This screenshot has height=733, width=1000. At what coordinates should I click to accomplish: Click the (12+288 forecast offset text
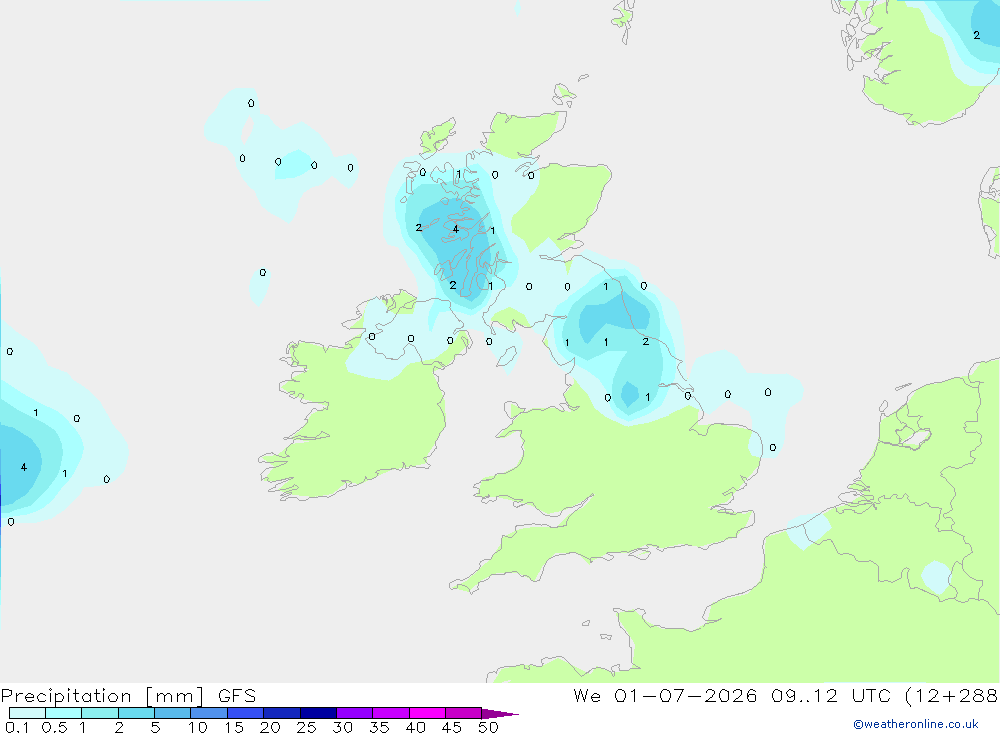tap(952, 696)
